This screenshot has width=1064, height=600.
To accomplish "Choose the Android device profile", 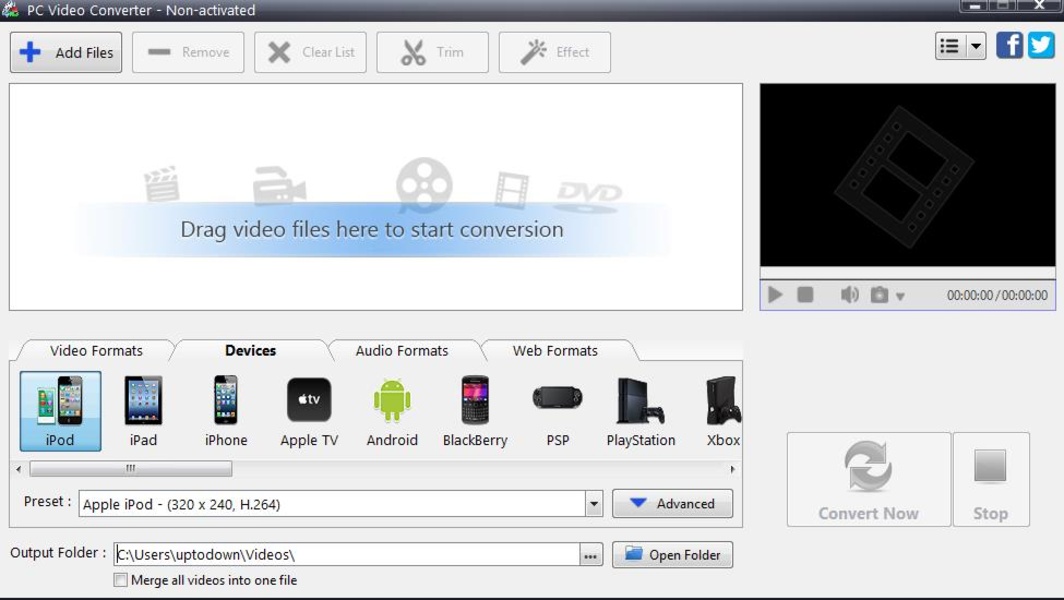I will [392, 410].
